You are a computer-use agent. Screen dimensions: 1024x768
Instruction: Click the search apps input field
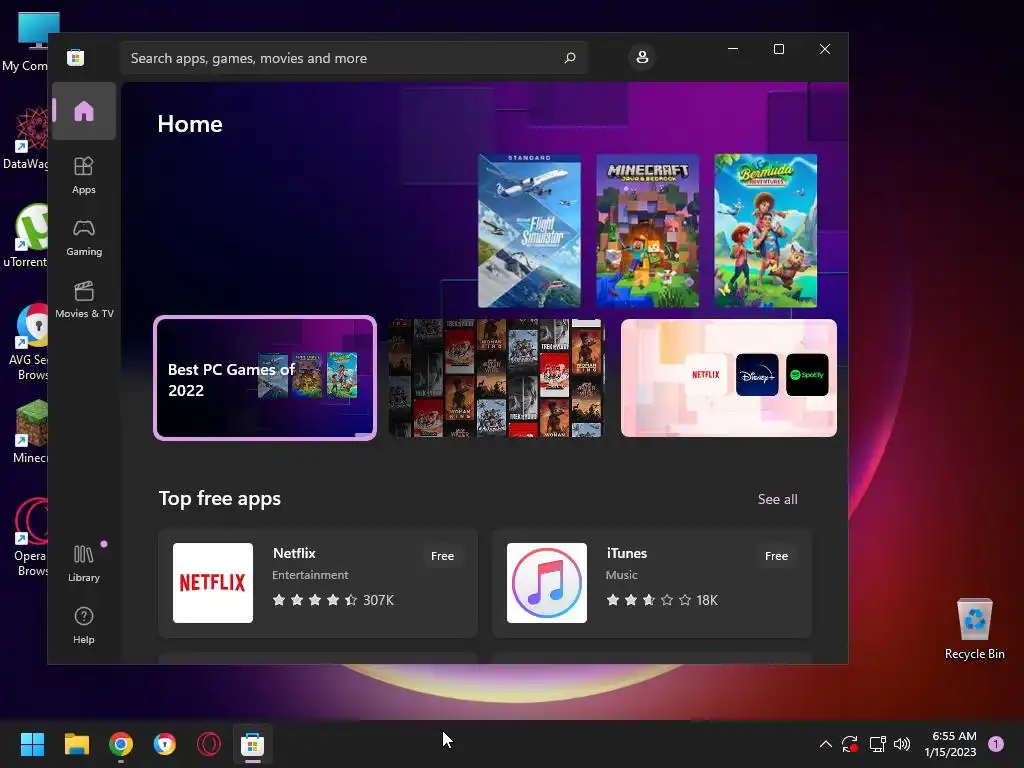tap(353, 58)
